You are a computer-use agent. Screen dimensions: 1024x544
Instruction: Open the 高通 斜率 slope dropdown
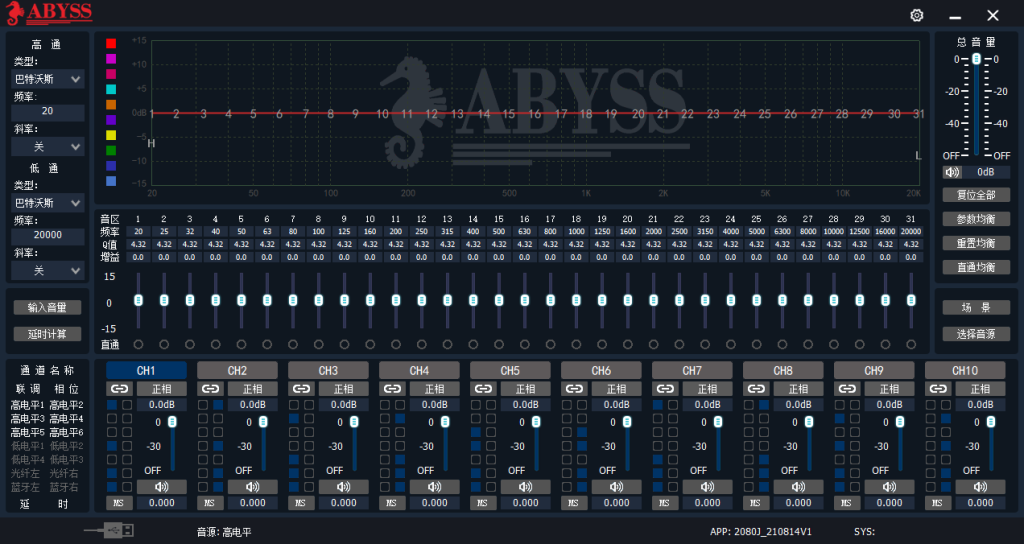tap(48, 147)
